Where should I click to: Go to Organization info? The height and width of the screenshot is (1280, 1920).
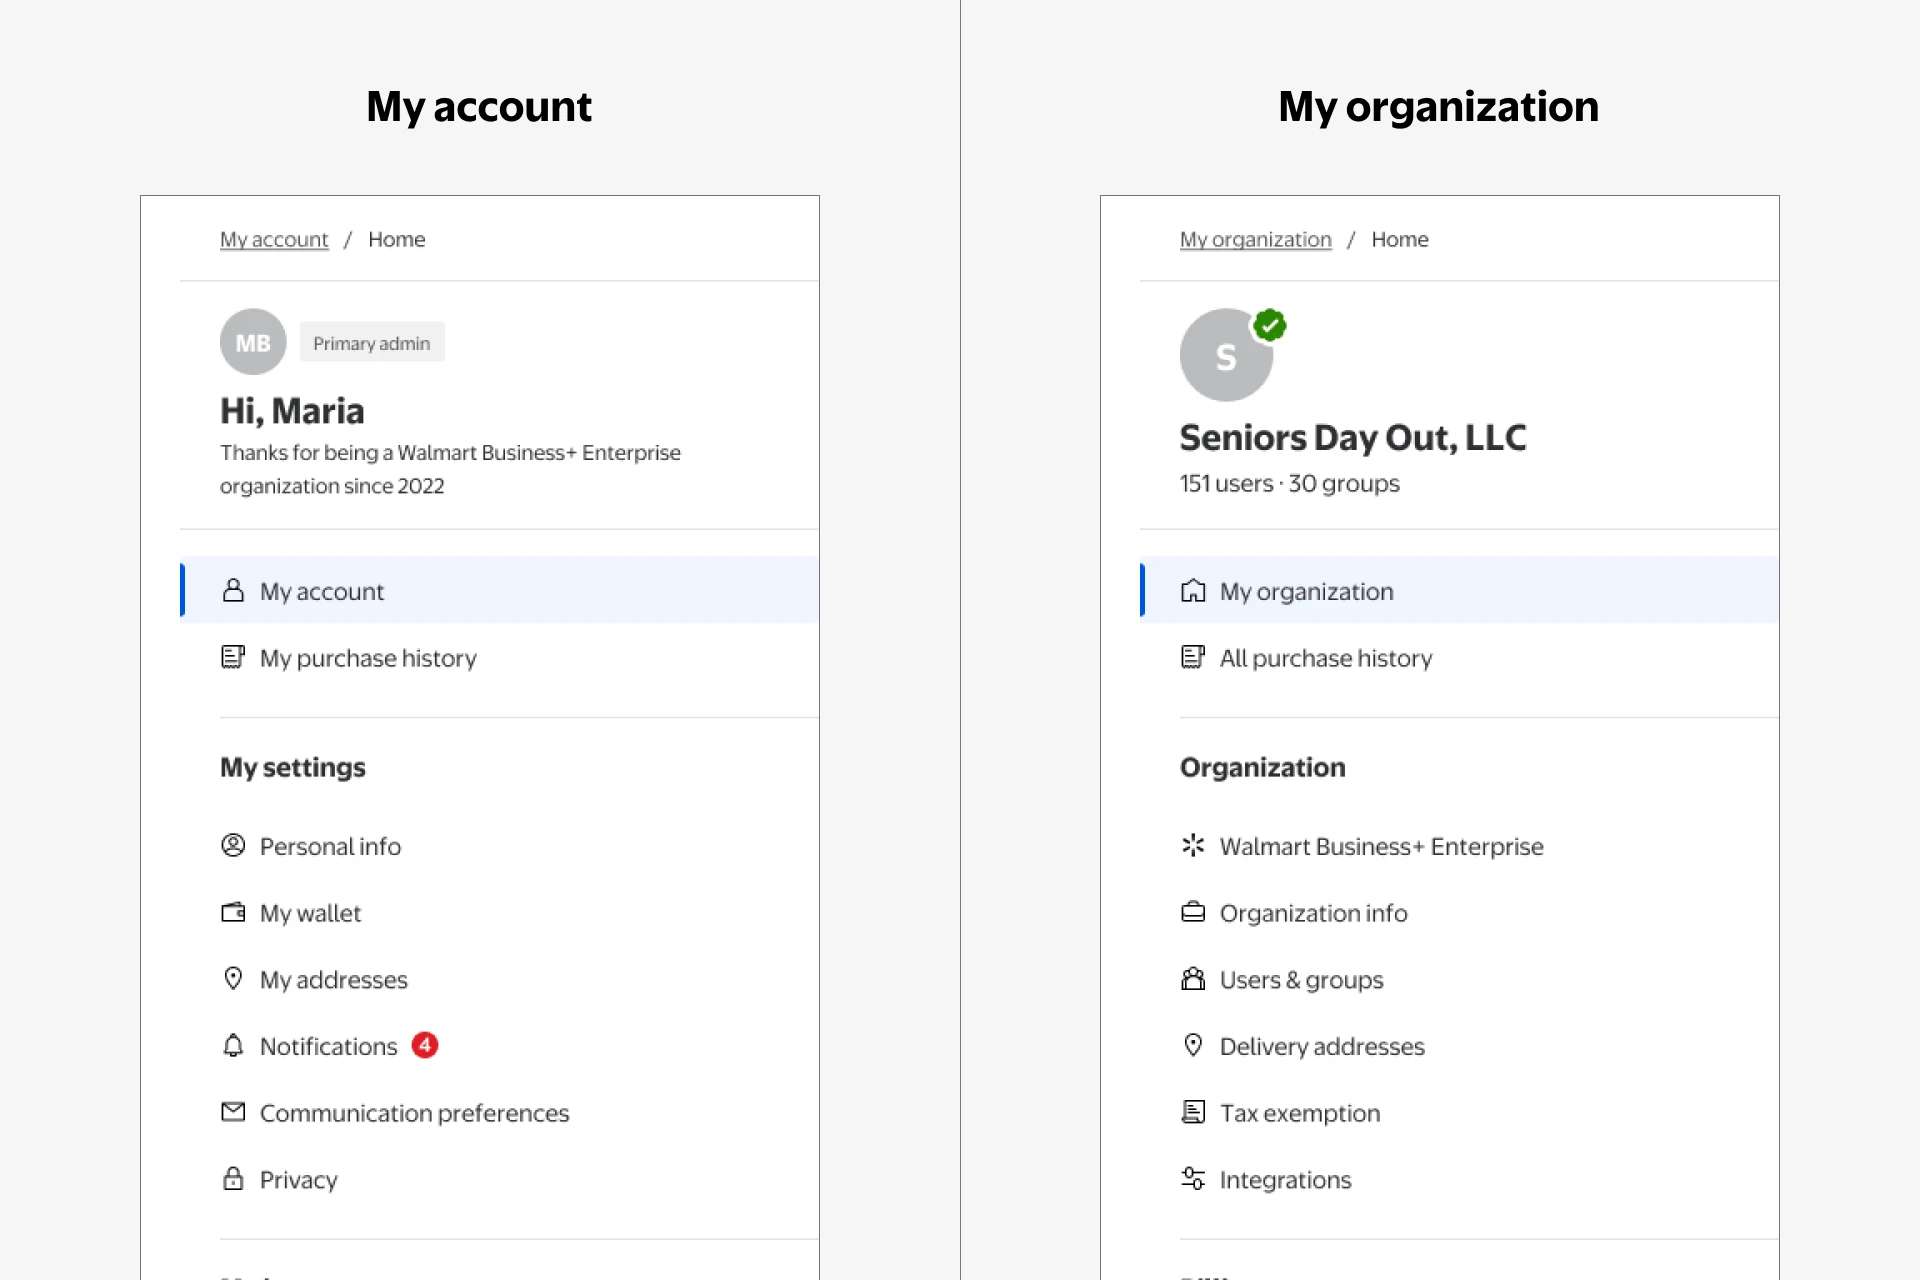1313,913
